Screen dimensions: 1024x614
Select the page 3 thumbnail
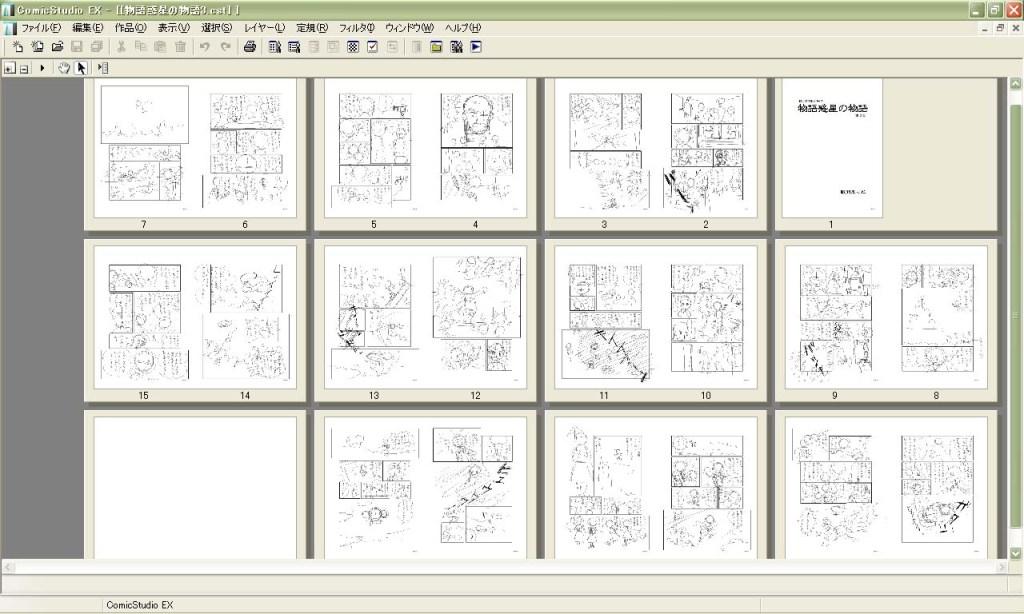click(x=605, y=148)
